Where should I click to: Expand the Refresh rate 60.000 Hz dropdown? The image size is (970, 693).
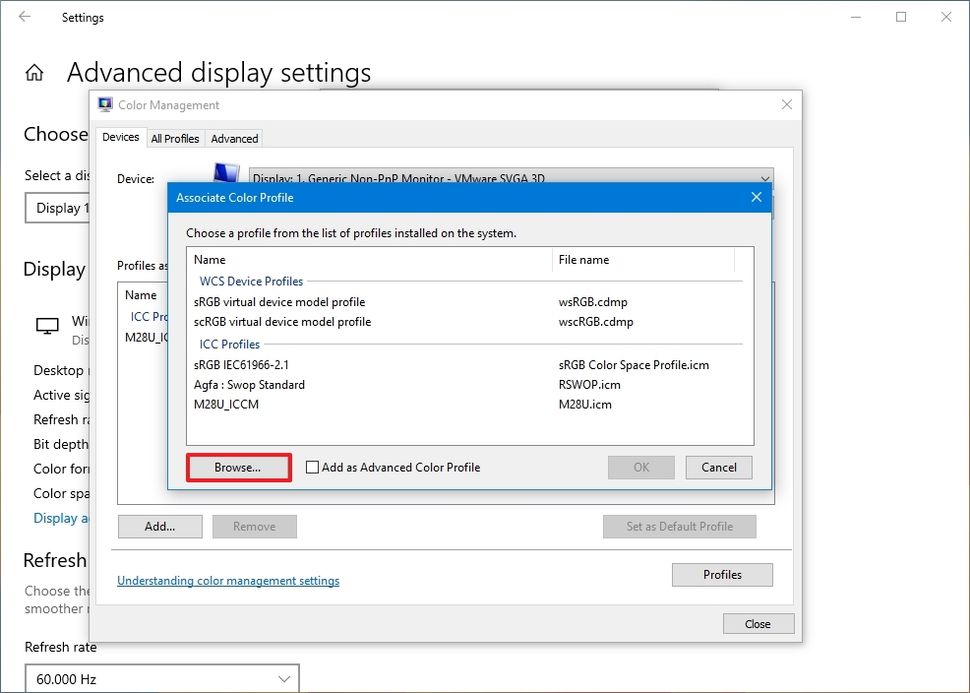point(162,679)
